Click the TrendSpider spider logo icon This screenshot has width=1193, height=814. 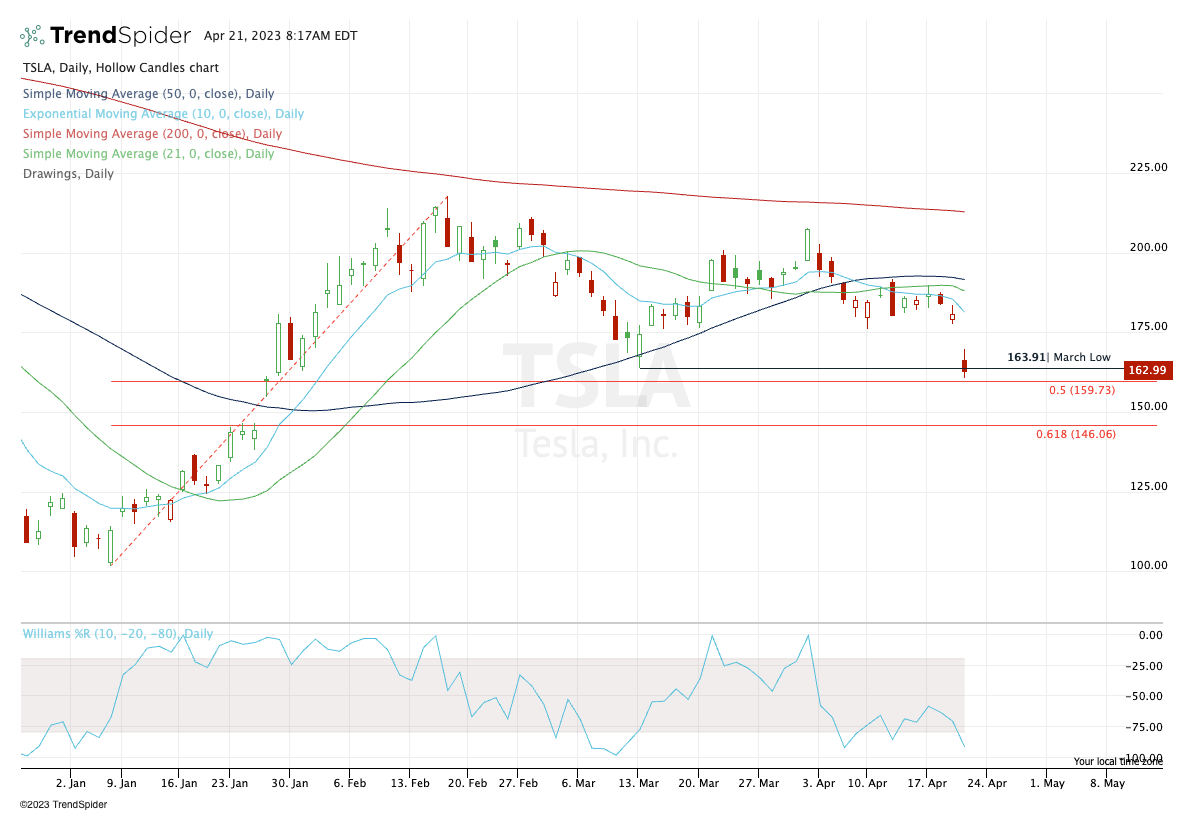(32, 36)
